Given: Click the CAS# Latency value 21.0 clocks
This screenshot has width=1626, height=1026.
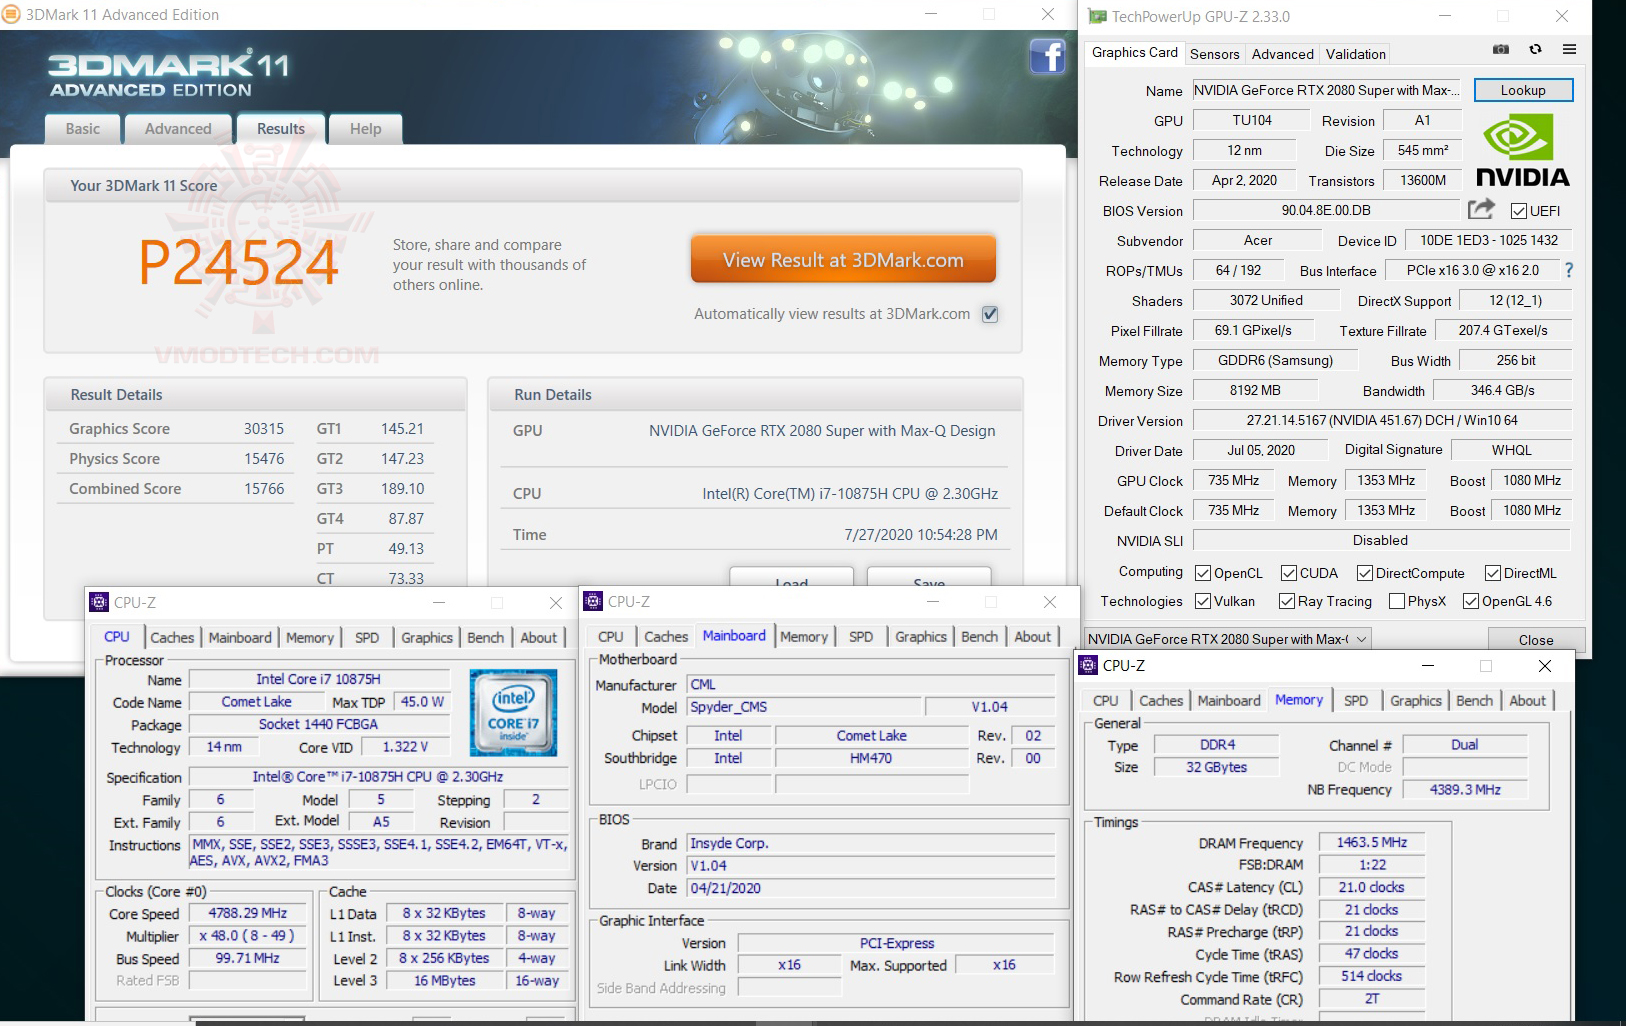Looking at the screenshot, I should 1371,887.
